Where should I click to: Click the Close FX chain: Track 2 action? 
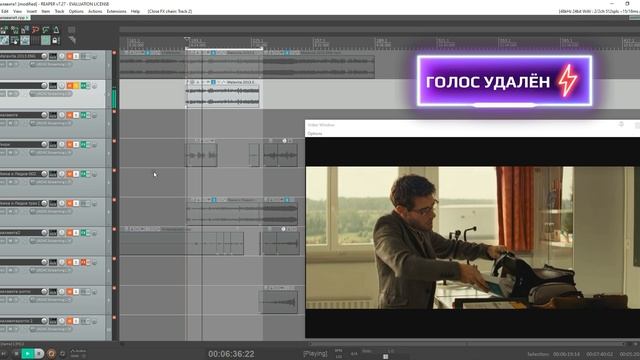pyautogui.click(x=170, y=11)
